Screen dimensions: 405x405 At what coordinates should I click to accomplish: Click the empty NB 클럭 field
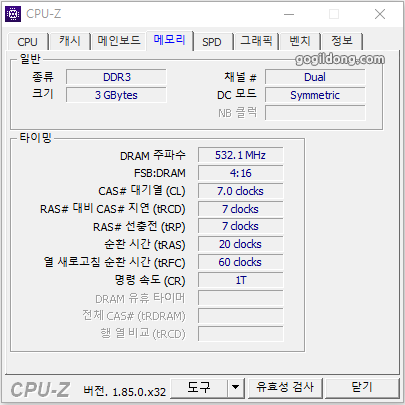(315, 113)
